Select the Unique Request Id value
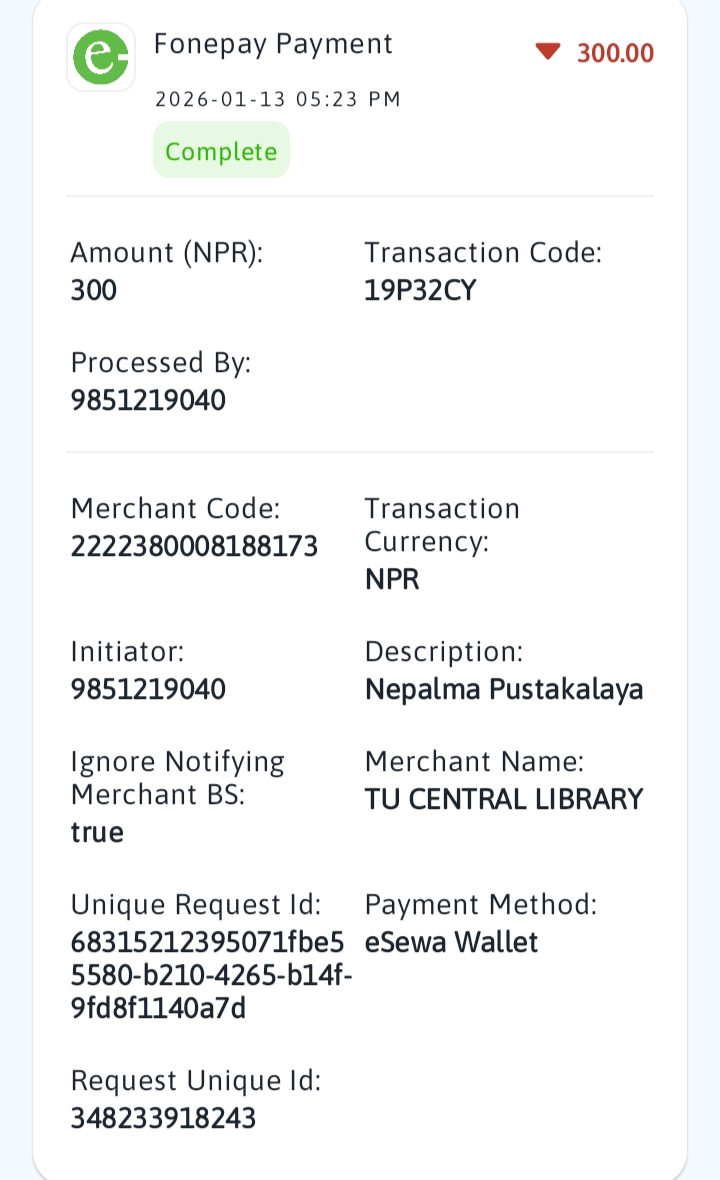The image size is (720, 1180). 210,975
